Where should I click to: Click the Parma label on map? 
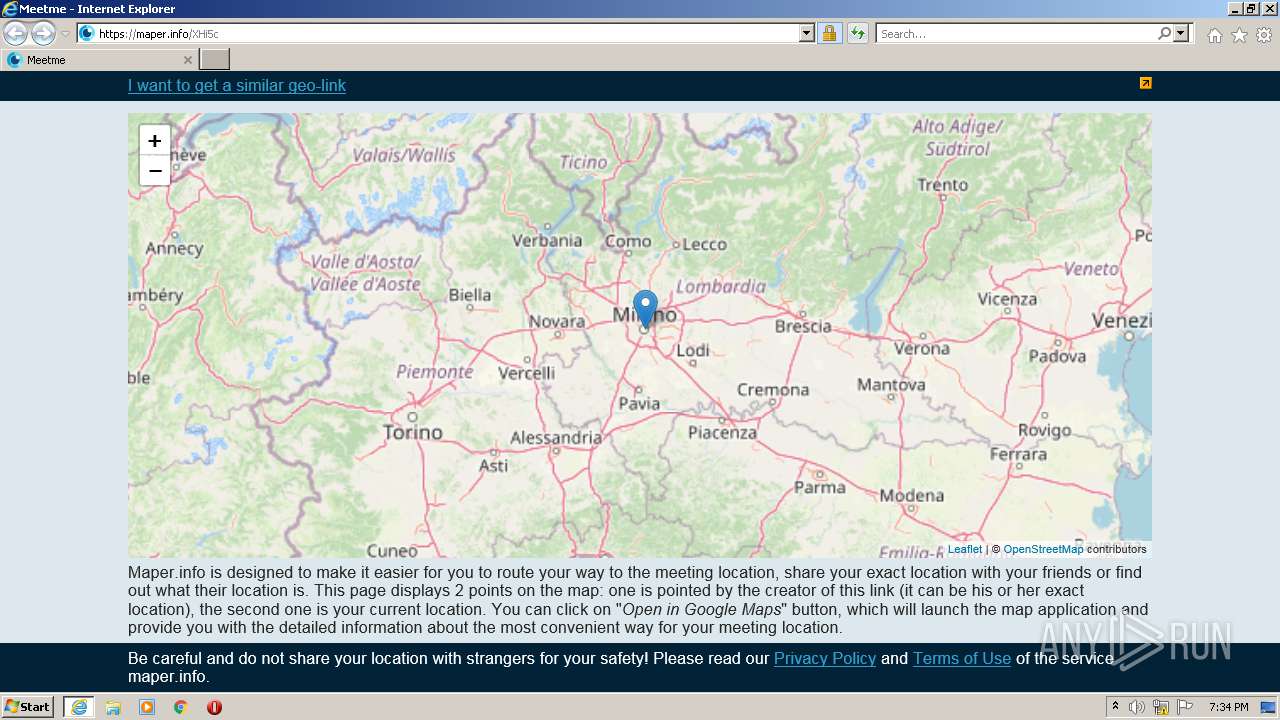coord(820,487)
